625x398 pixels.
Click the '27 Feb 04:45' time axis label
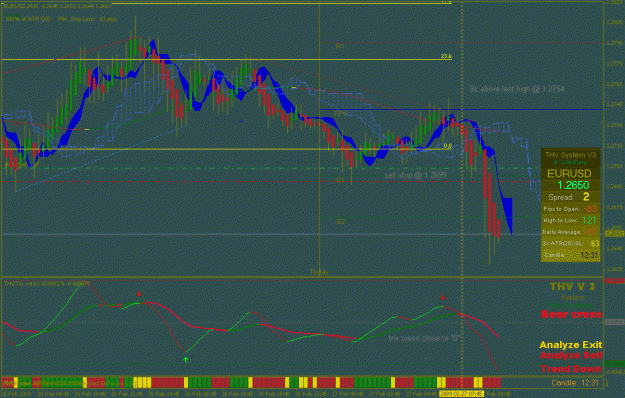(422, 394)
